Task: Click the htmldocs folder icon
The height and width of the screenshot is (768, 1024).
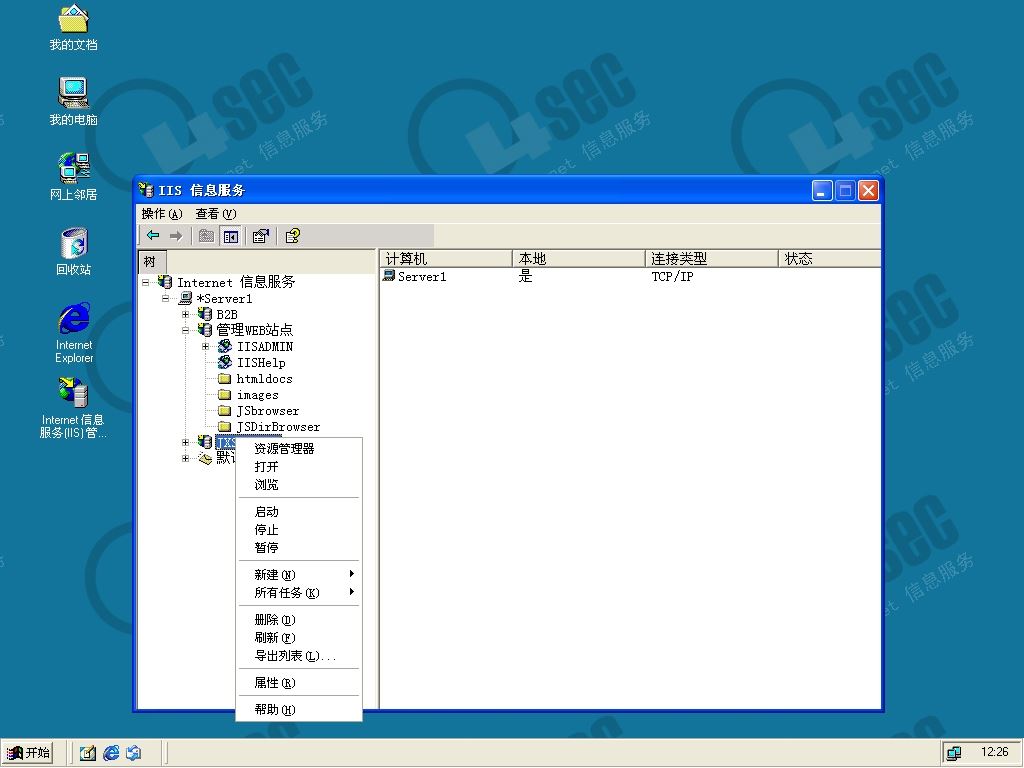Action: point(225,379)
